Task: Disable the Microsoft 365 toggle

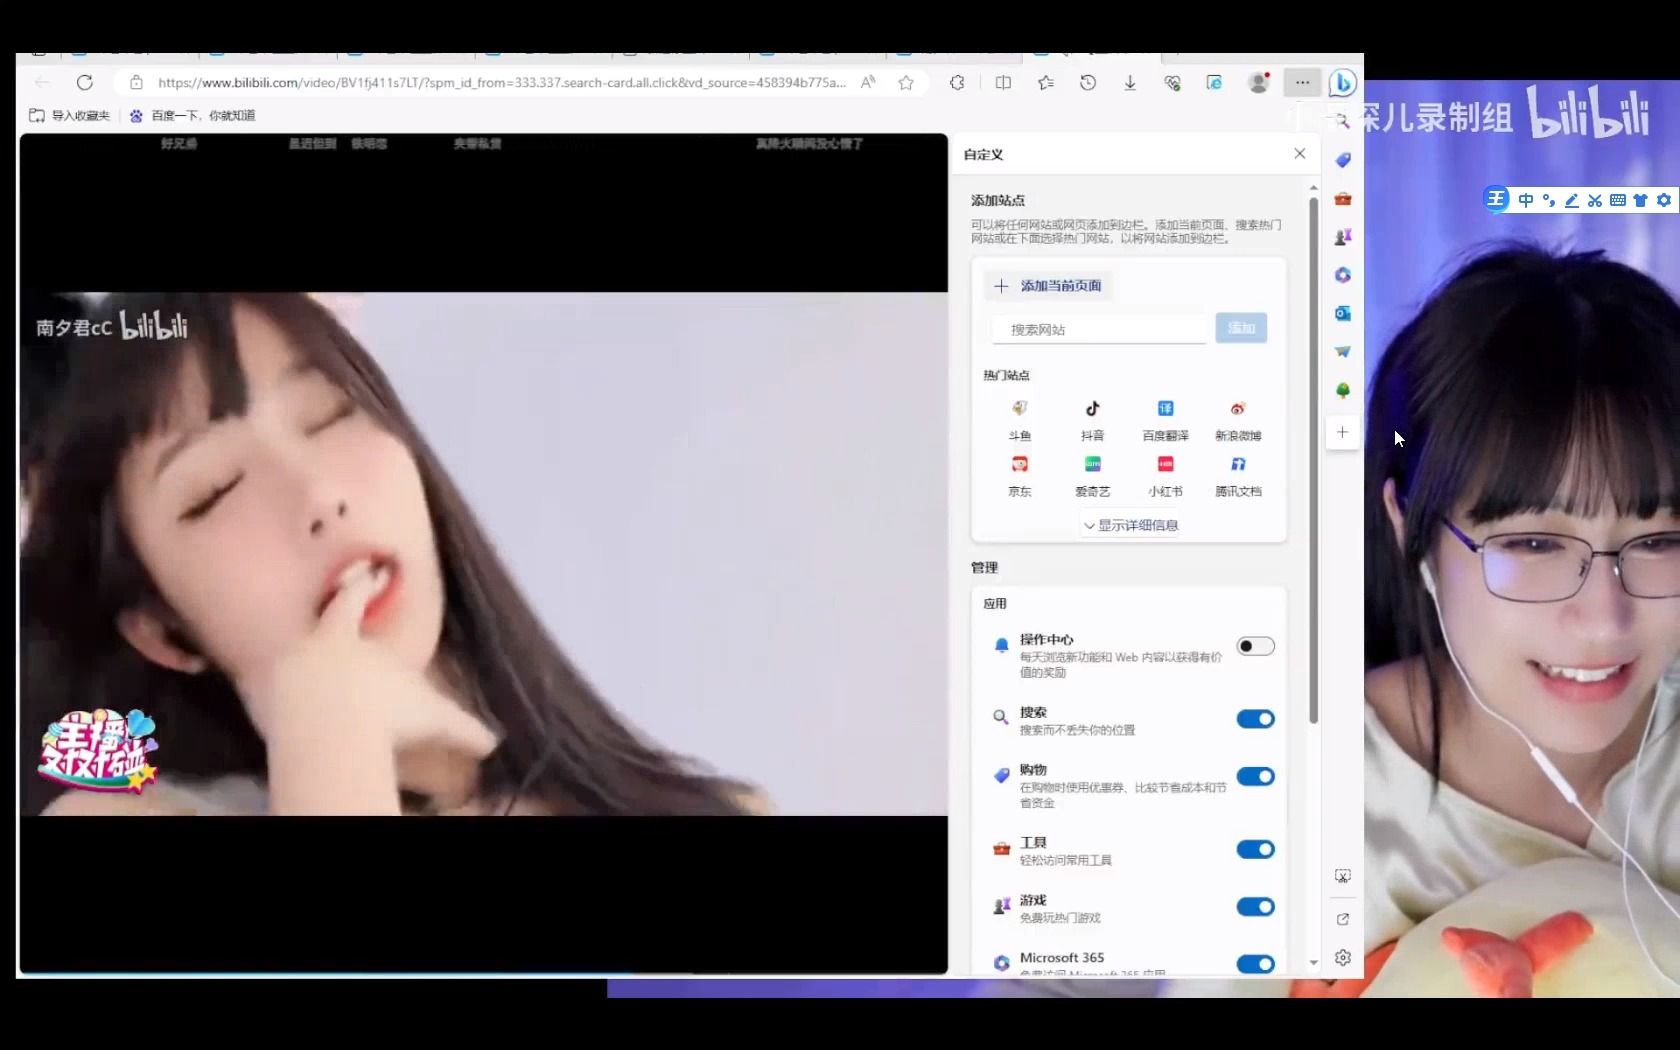Action: (1255, 964)
